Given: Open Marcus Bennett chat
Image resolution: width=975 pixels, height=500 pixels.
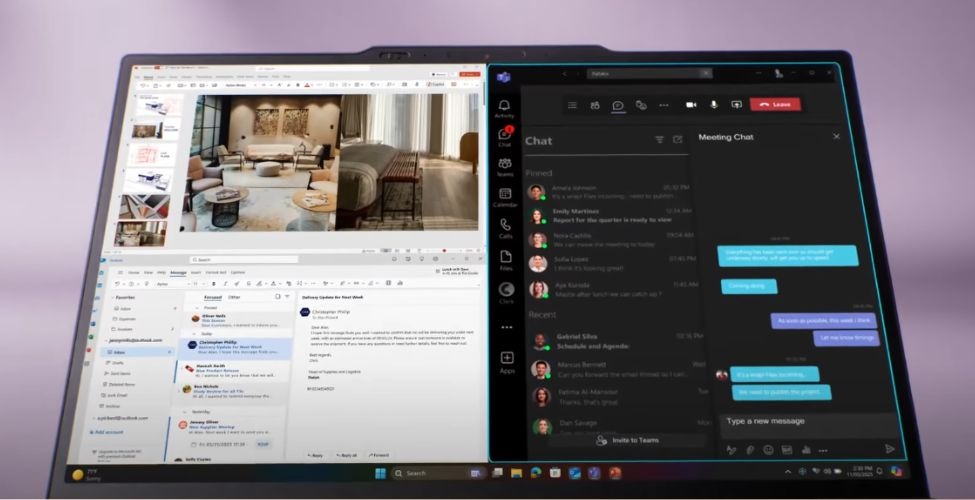Looking at the screenshot, I should [x=617, y=369].
